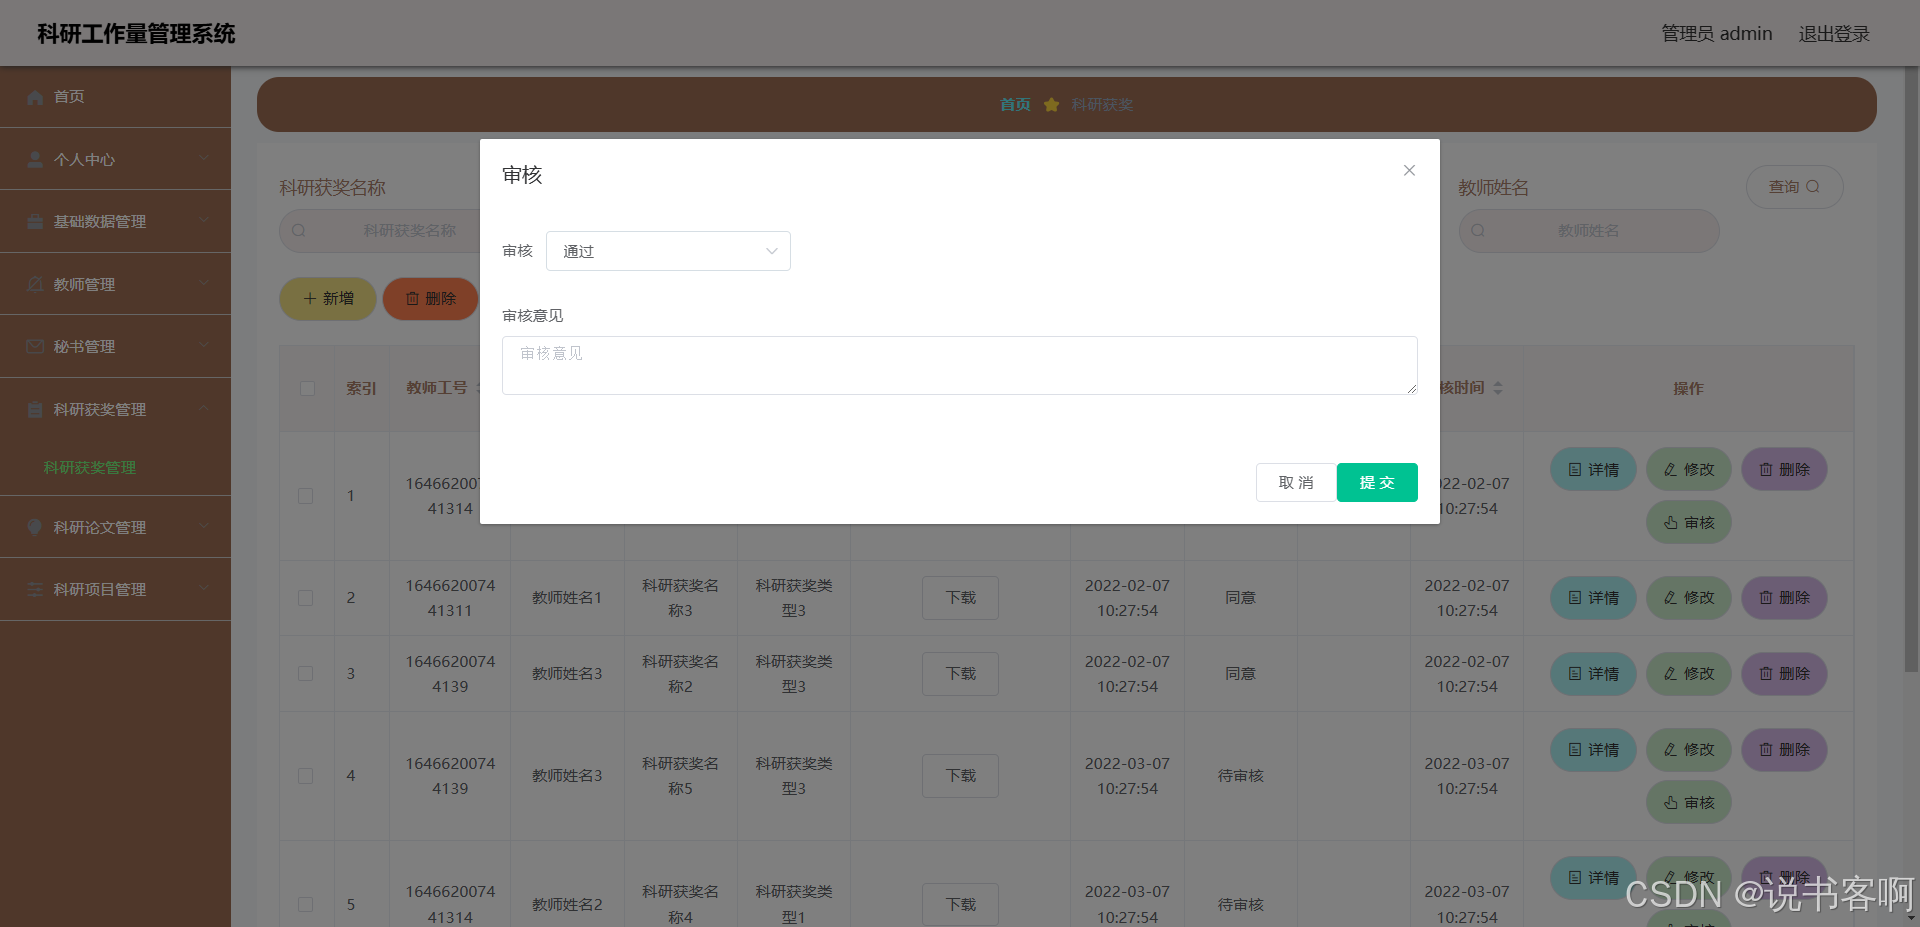This screenshot has width=1920, height=927.
Task: Open the 科研论文管理 menu
Action: [115, 527]
